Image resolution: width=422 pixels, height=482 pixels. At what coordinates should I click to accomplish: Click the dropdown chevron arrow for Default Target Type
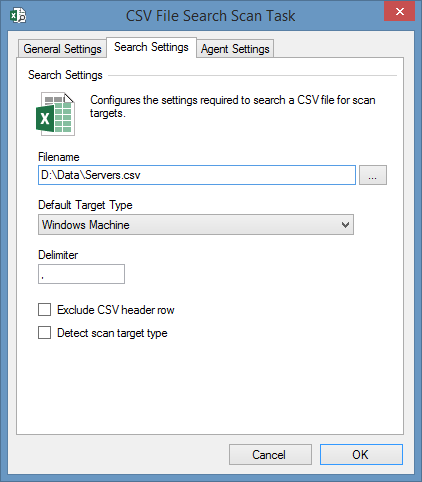[345, 225]
